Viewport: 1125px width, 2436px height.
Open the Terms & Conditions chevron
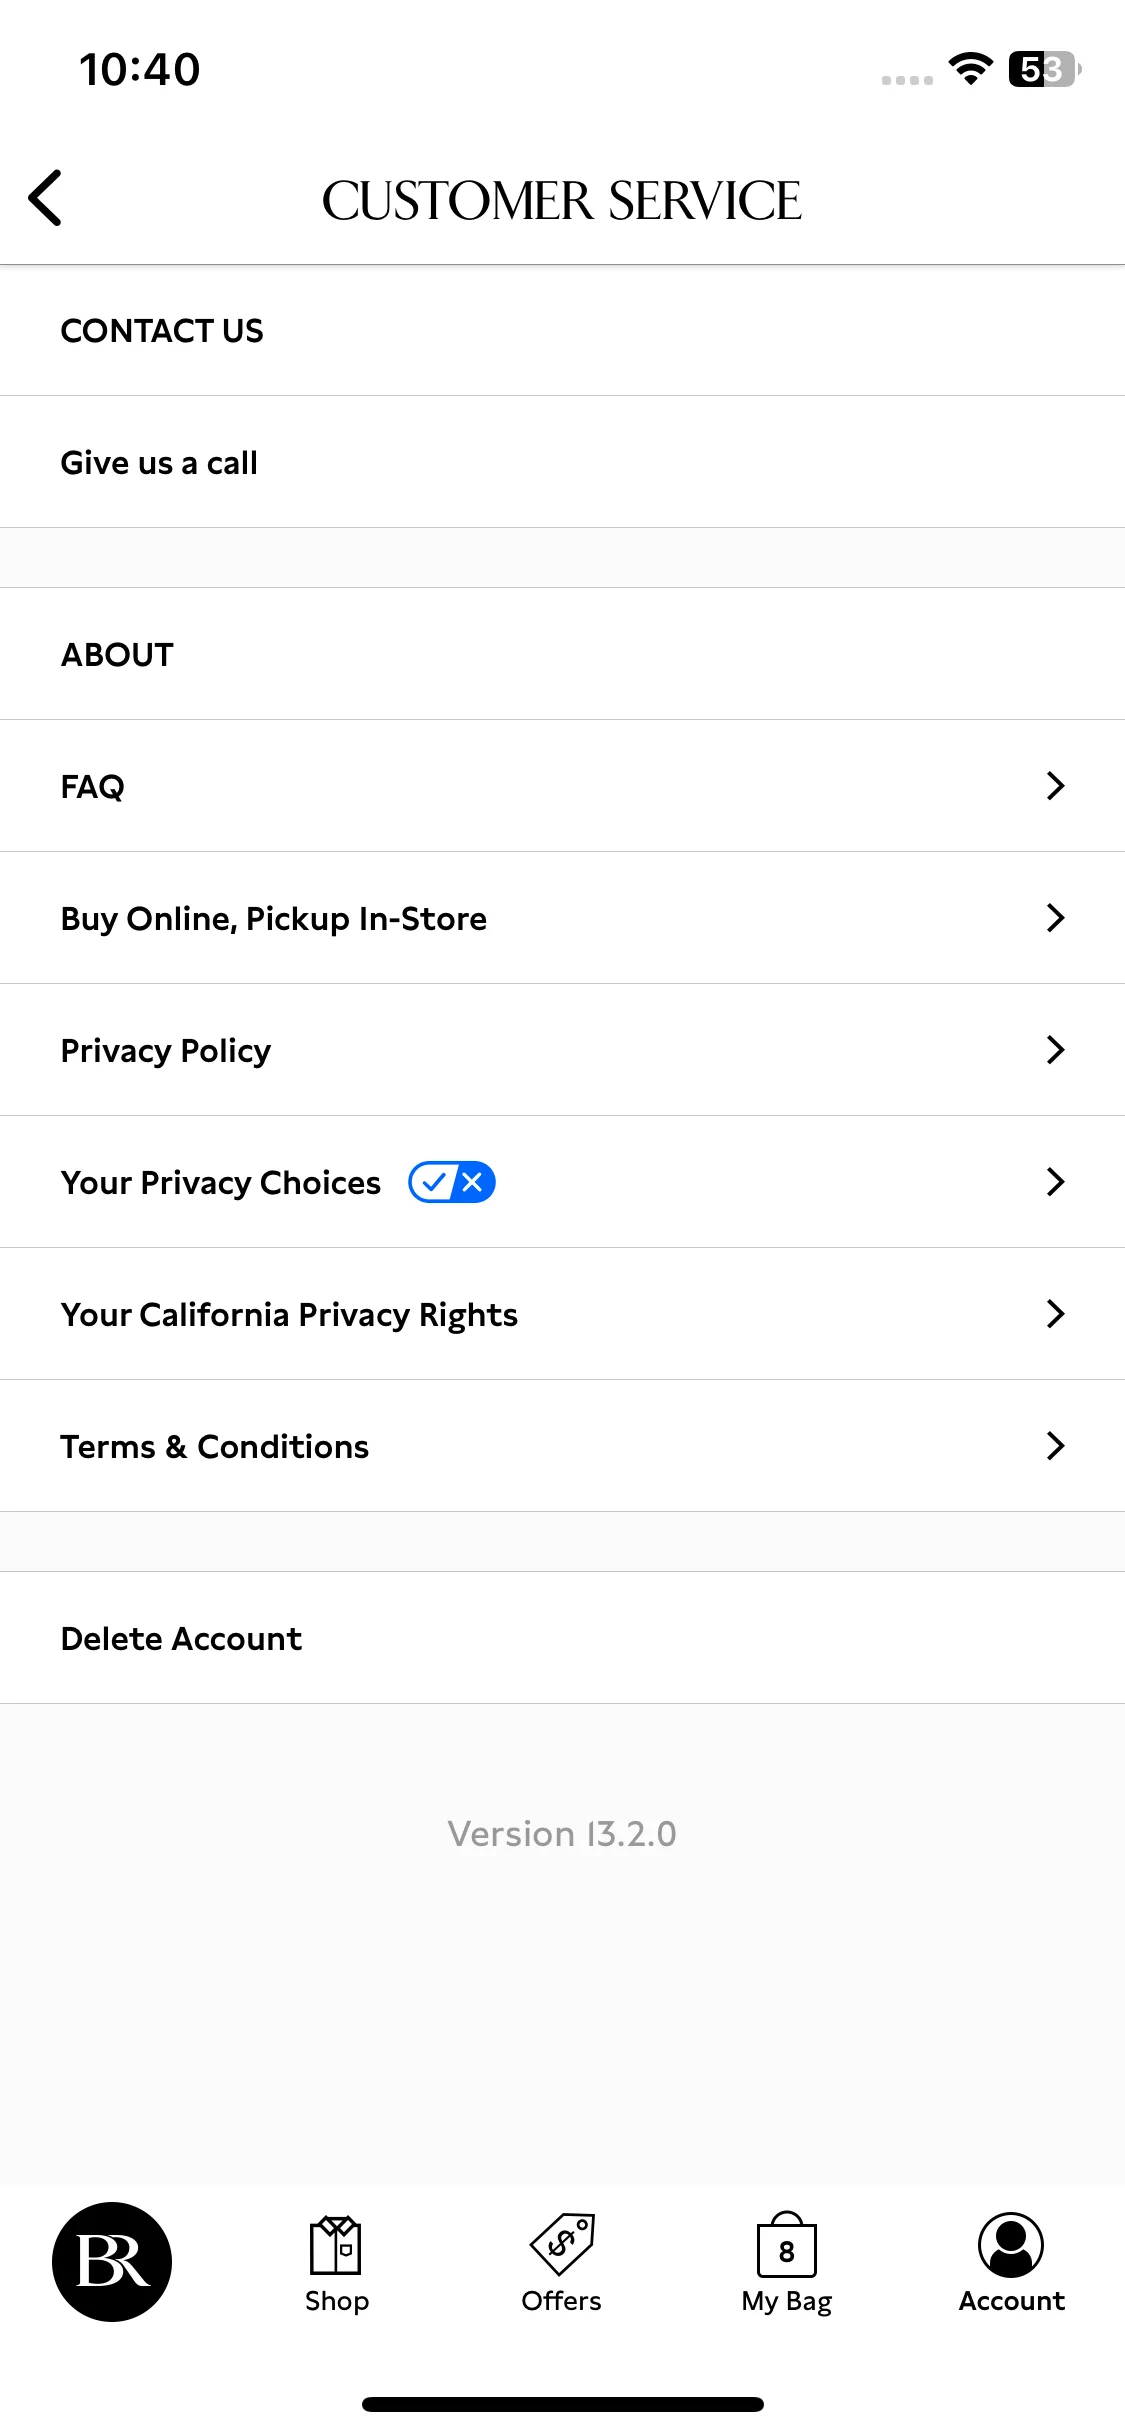[1055, 1446]
